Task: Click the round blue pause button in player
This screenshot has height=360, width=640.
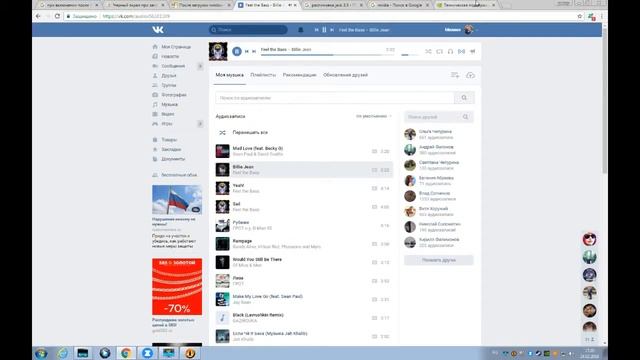Action: [237, 51]
